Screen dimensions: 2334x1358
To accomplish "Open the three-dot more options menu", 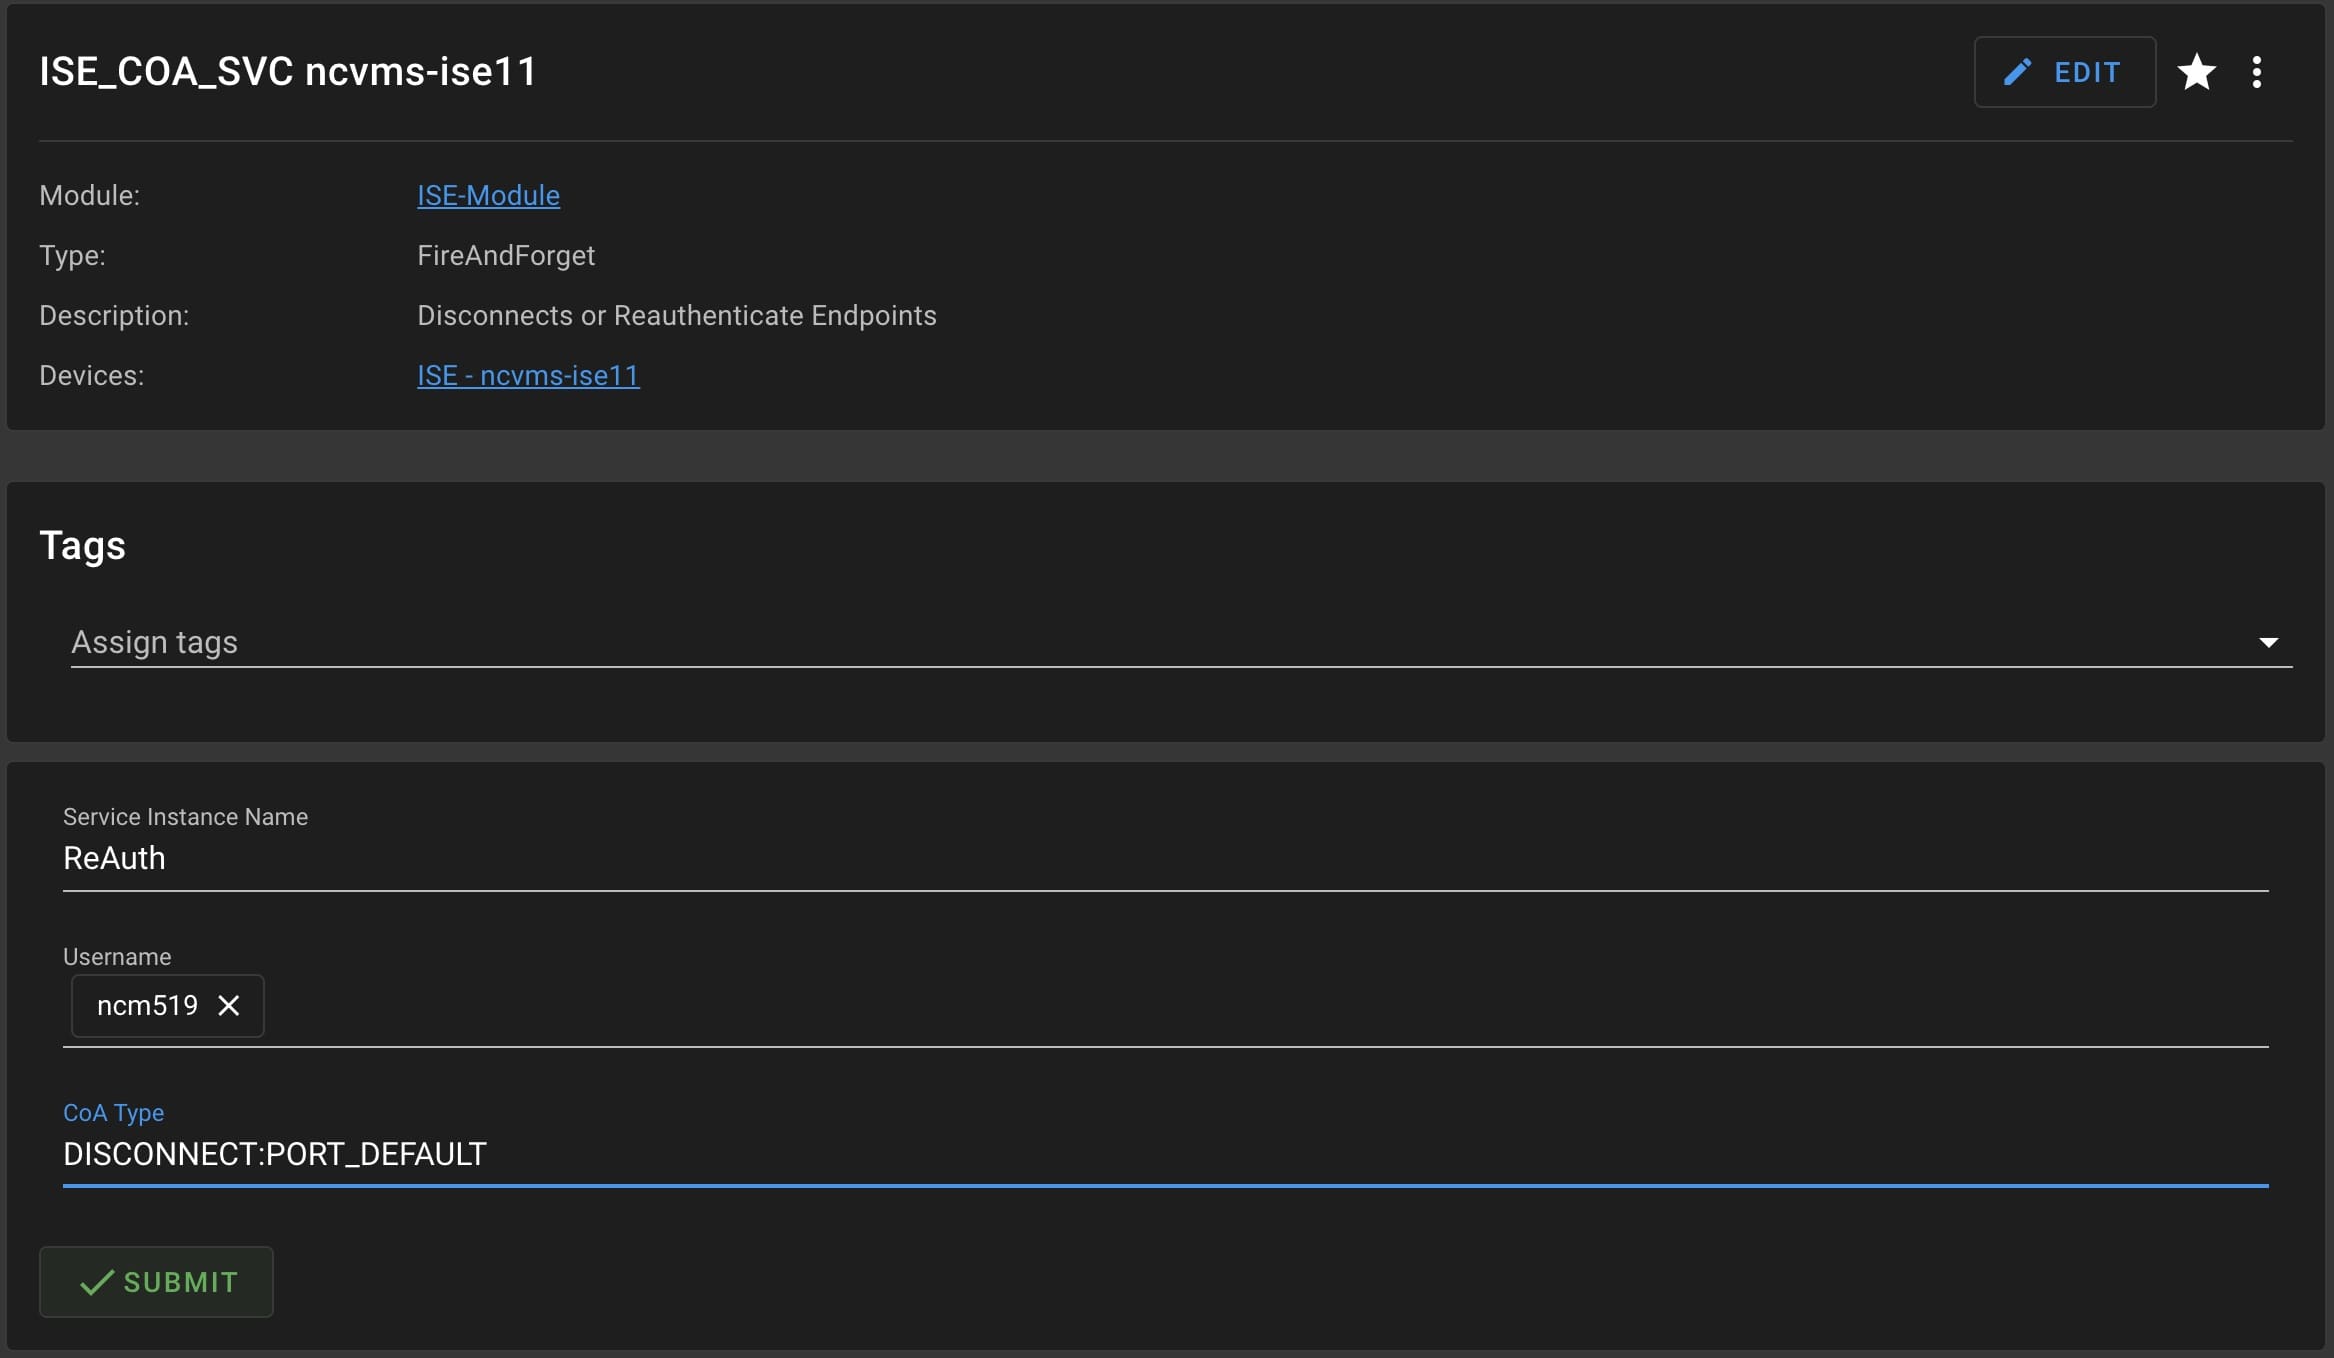I will (2257, 72).
